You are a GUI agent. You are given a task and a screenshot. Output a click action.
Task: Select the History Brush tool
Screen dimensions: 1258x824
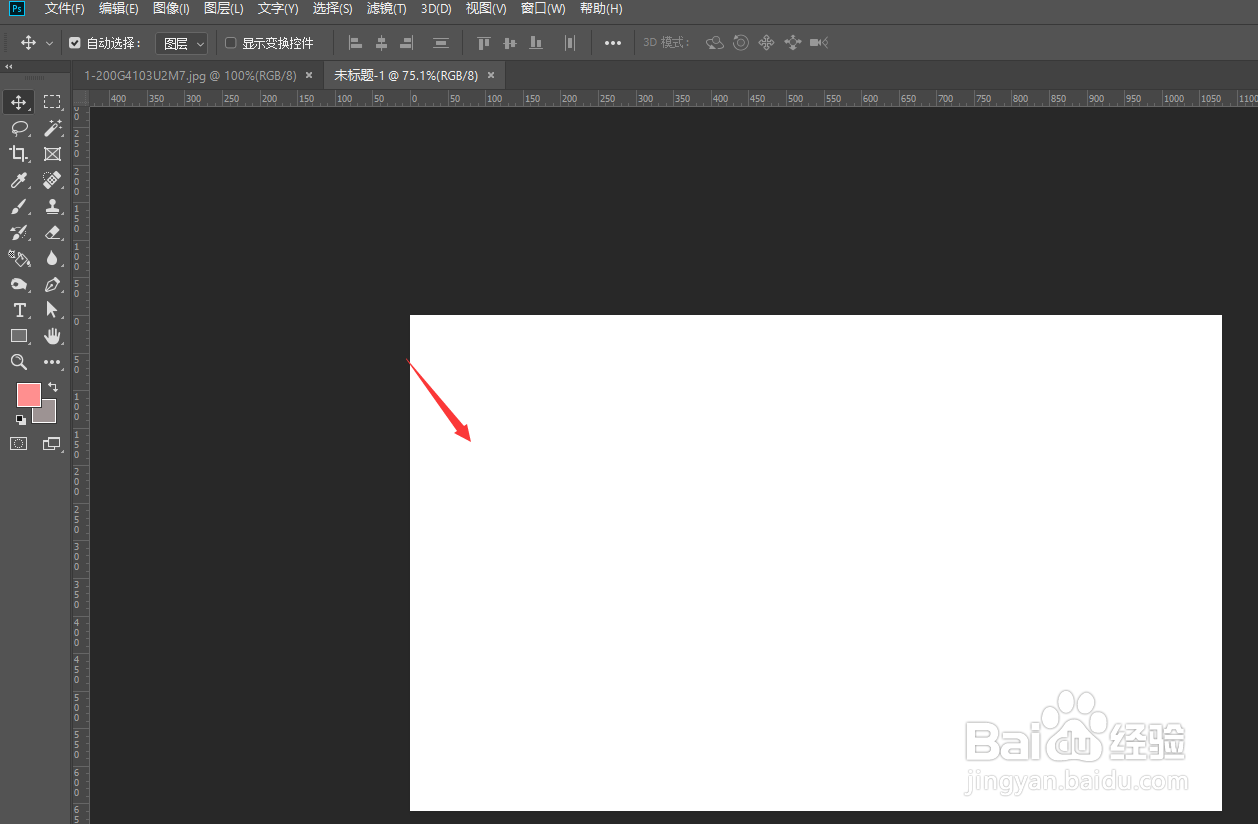[x=19, y=232]
